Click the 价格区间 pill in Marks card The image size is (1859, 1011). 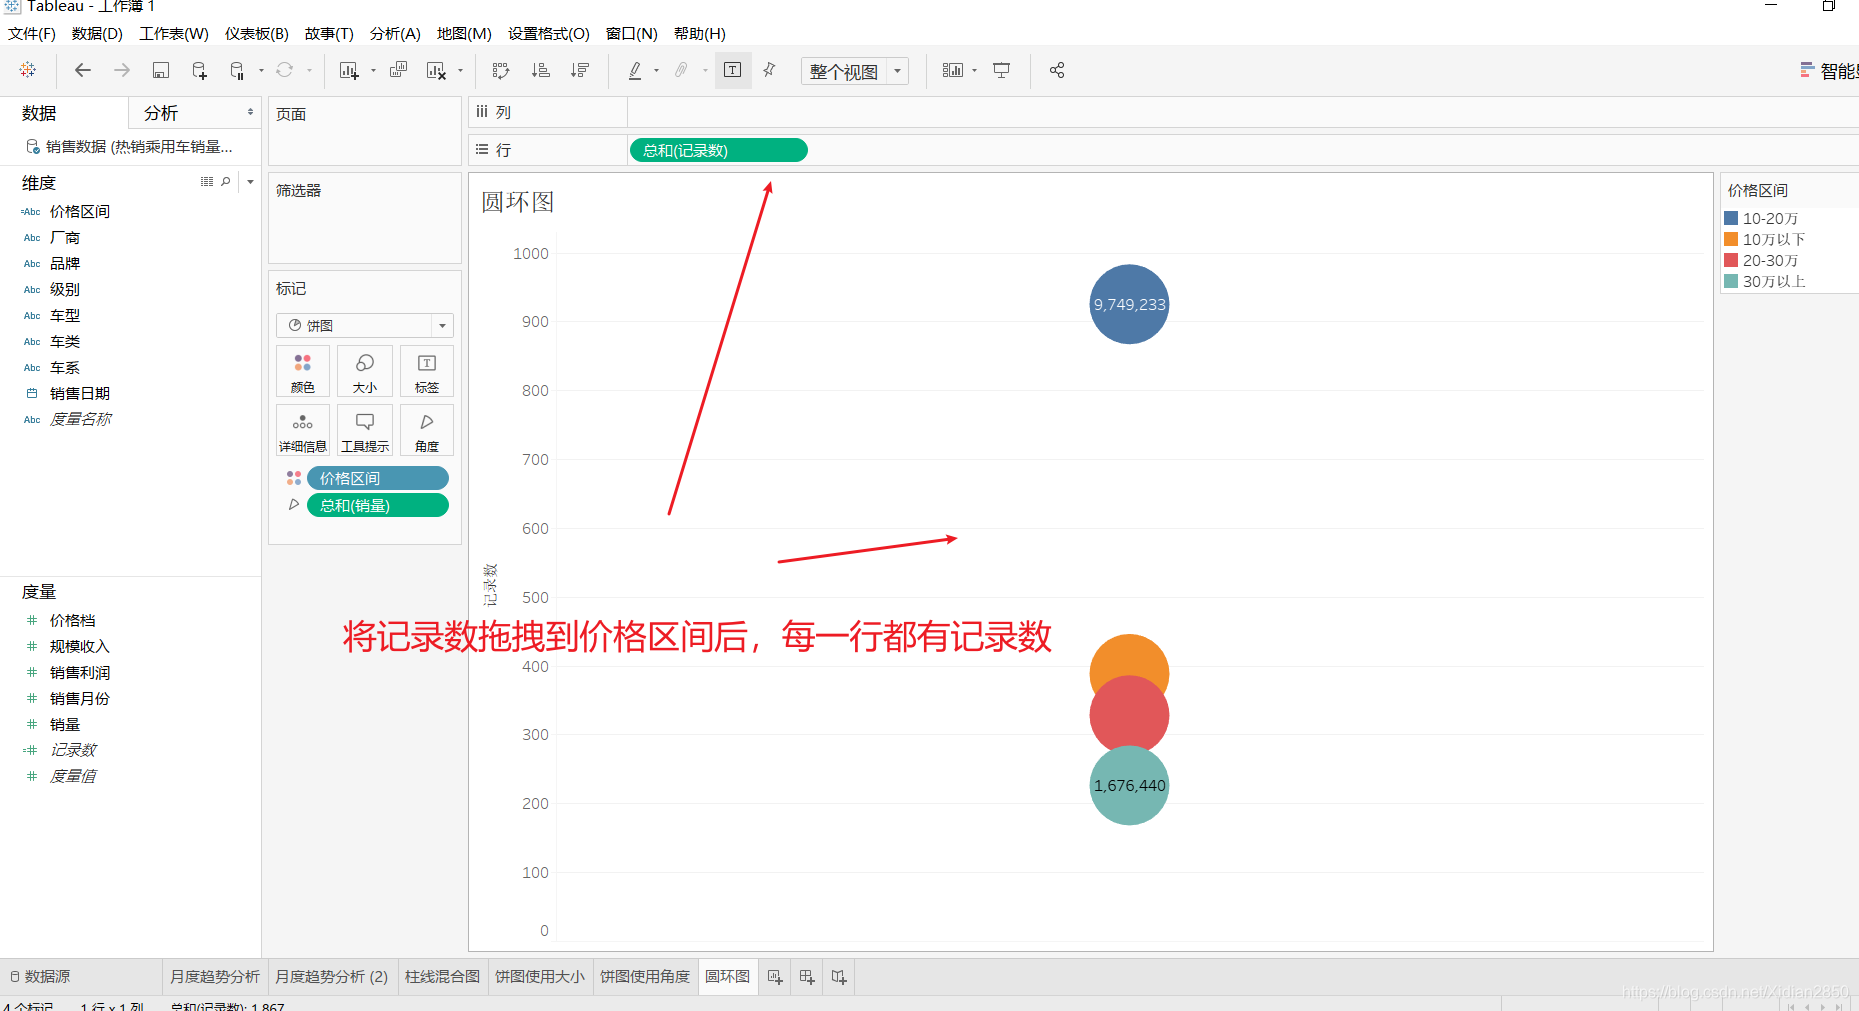point(378,478)
